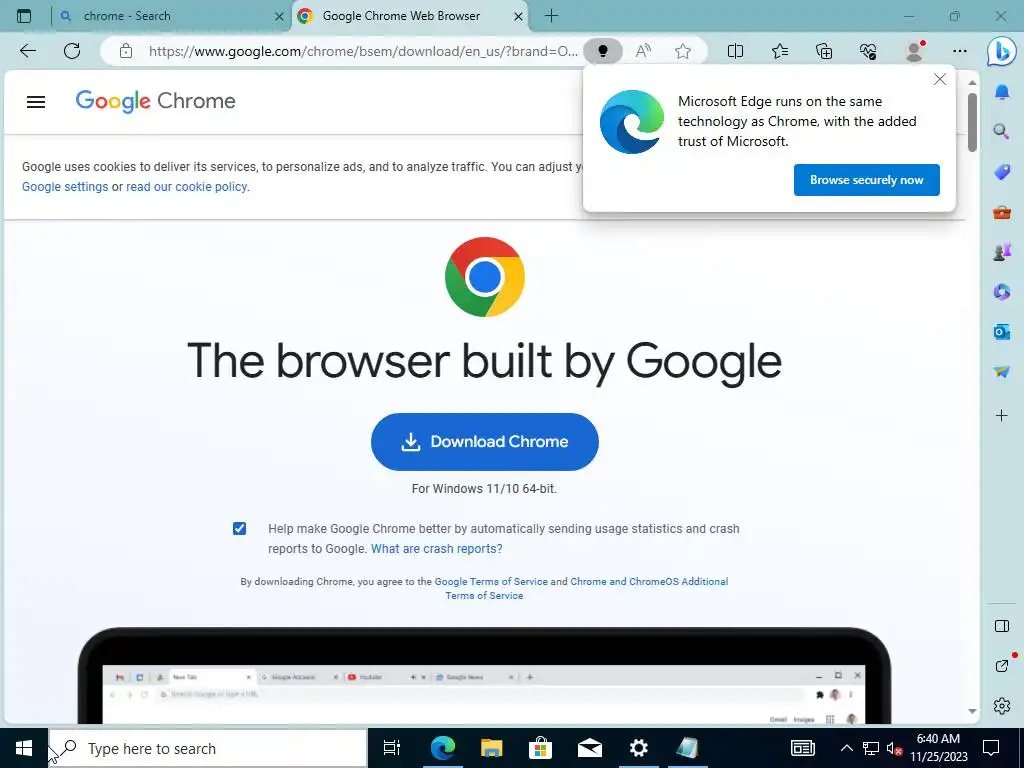Viewport: 1024px width, 768px height.
Task: Open the Windows Start menu
Action: [x=24, y=748]
